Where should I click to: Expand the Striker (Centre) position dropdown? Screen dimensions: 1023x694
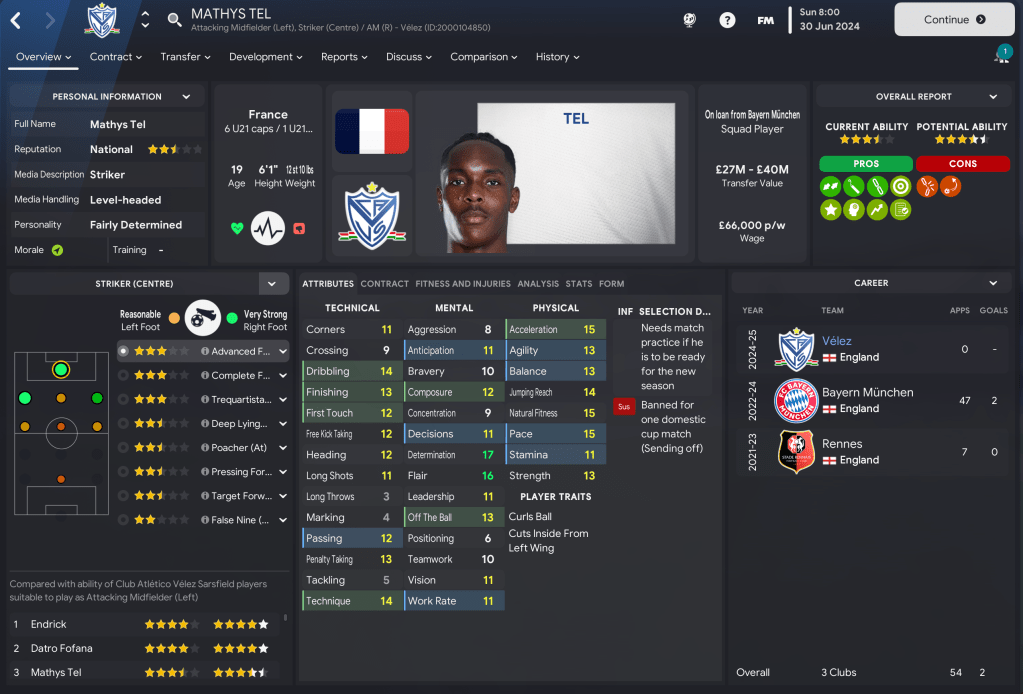[x=272, y=284]
